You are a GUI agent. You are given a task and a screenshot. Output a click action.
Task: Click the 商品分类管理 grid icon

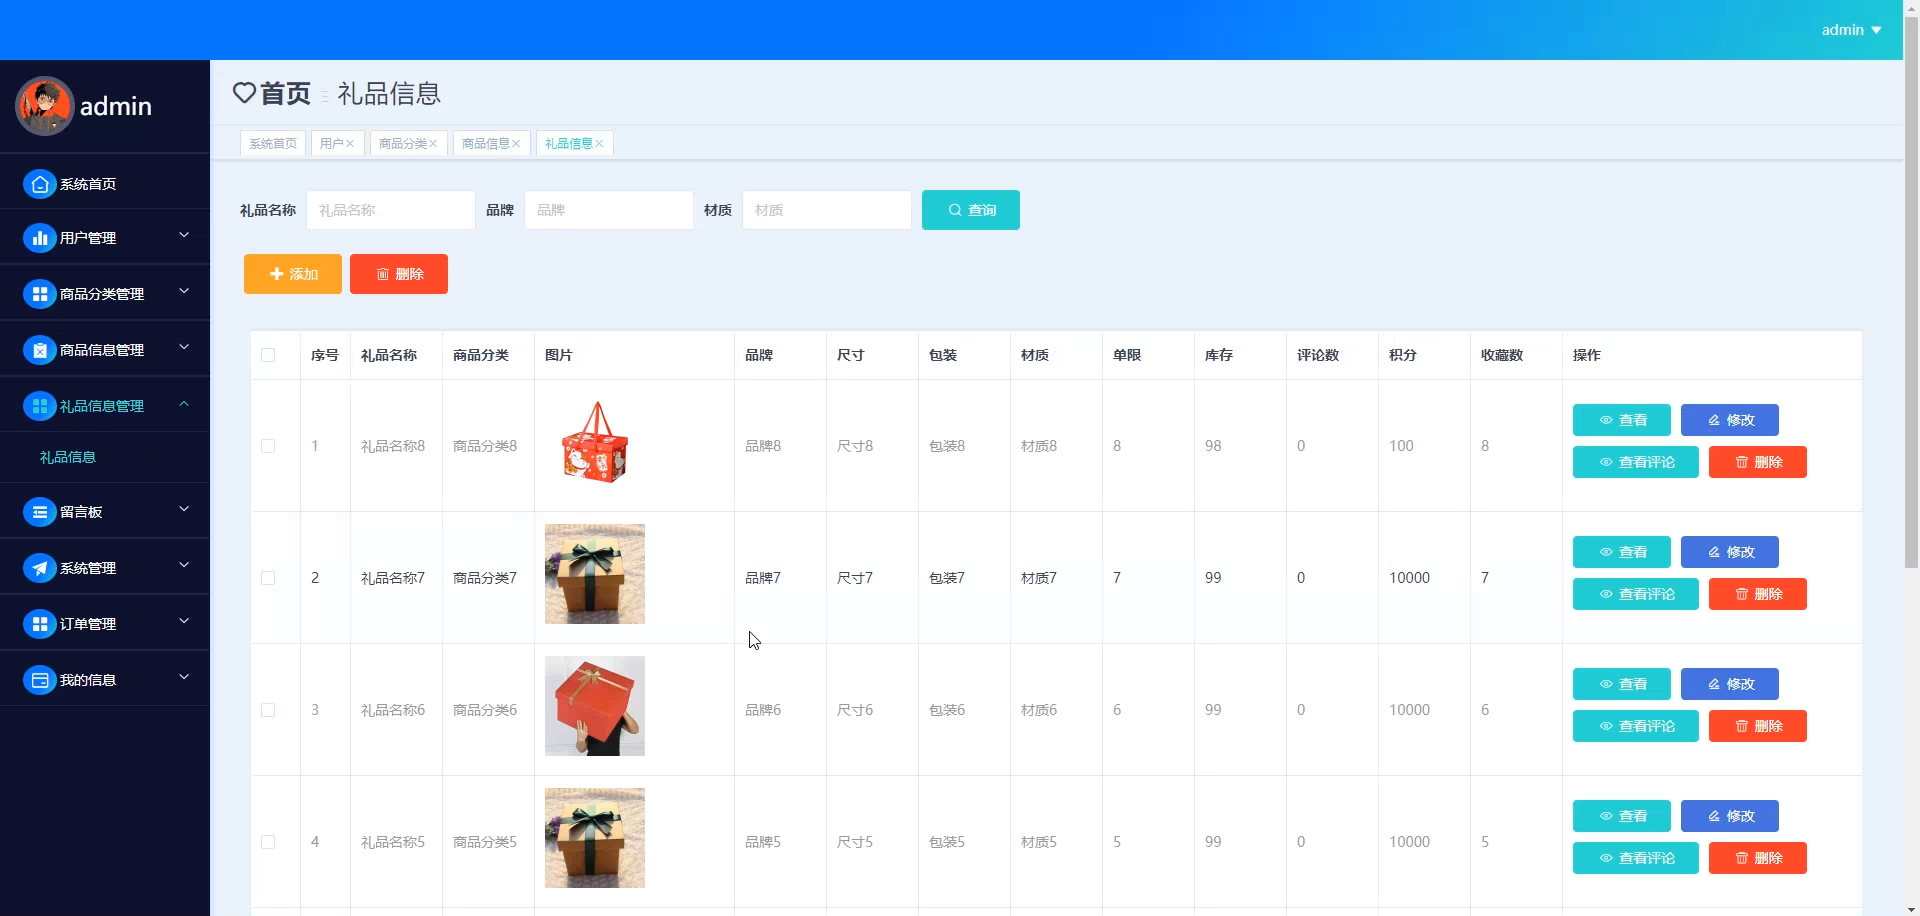click(39, 294)
